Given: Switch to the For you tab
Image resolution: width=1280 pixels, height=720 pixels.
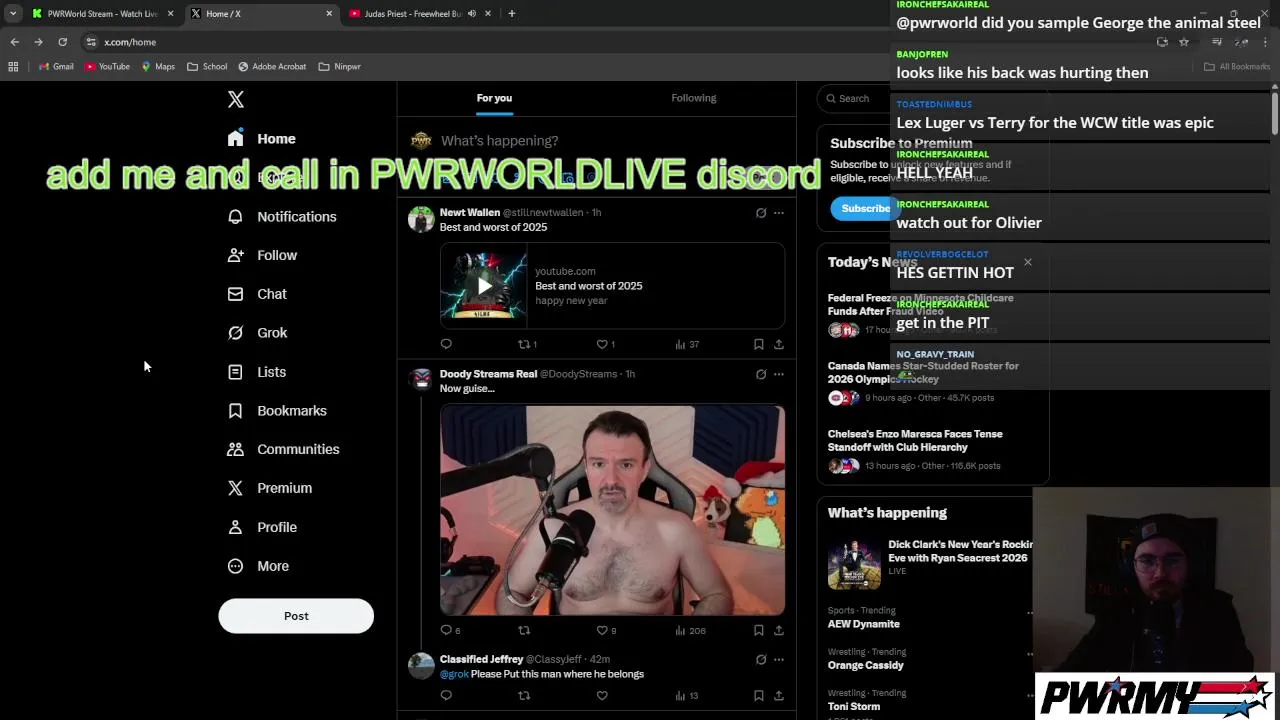Looking at the screenshot, I should coord(494,98).
